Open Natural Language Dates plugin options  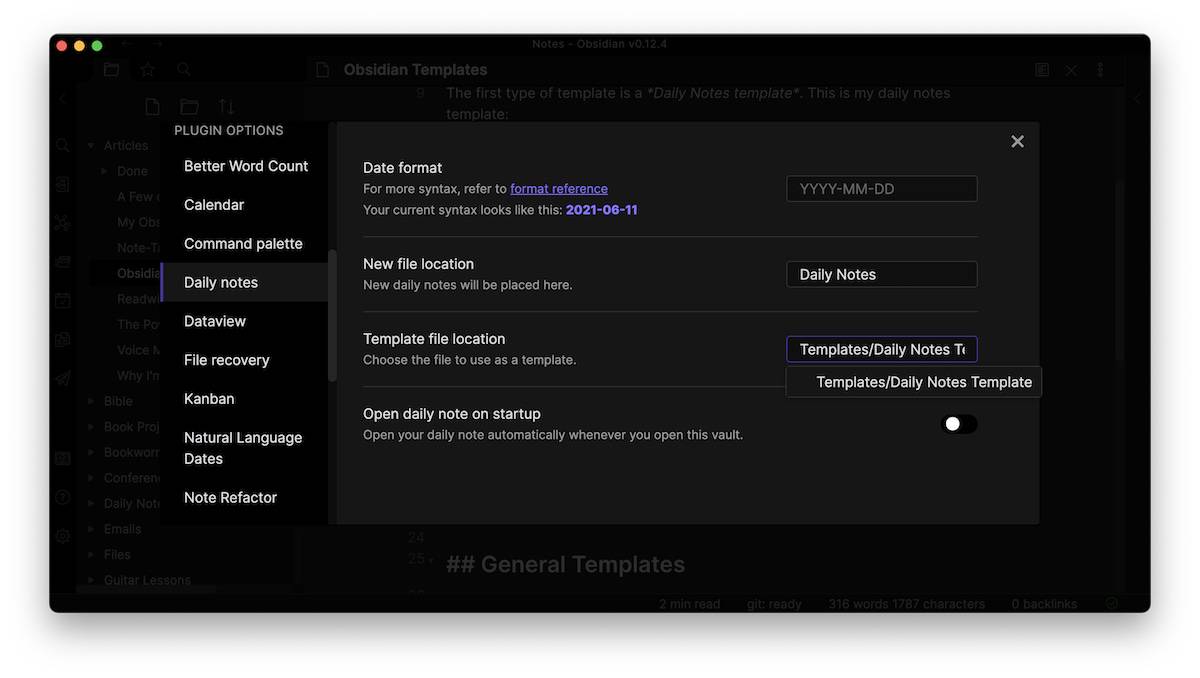245,448
